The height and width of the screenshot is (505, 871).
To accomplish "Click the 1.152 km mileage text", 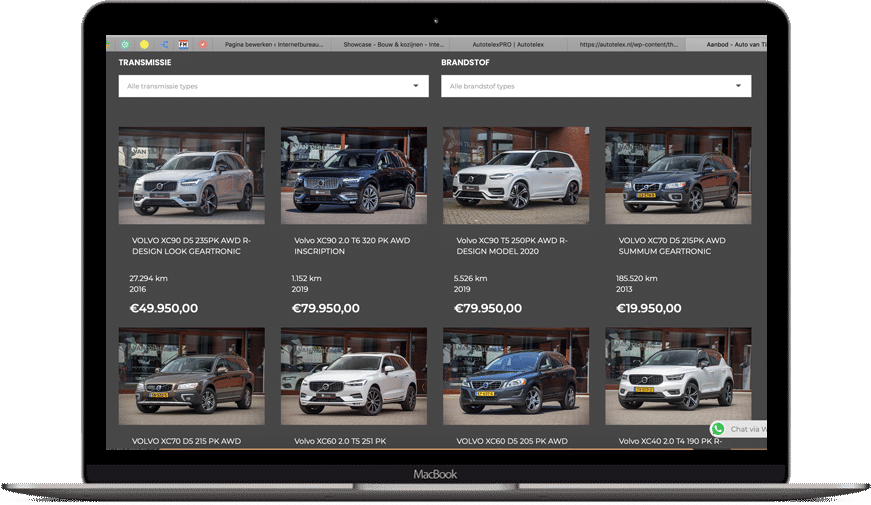I will click(306, 278).
